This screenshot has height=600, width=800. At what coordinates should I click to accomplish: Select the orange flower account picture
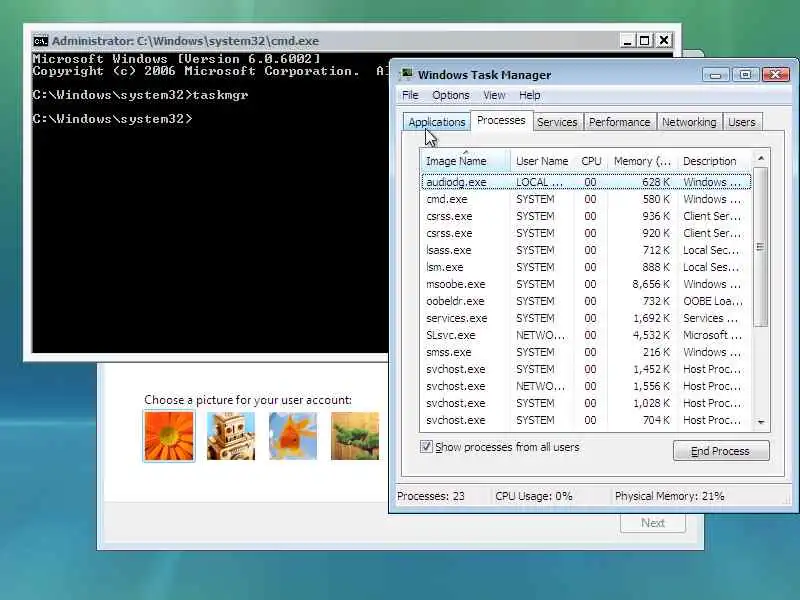coord(169,436)
